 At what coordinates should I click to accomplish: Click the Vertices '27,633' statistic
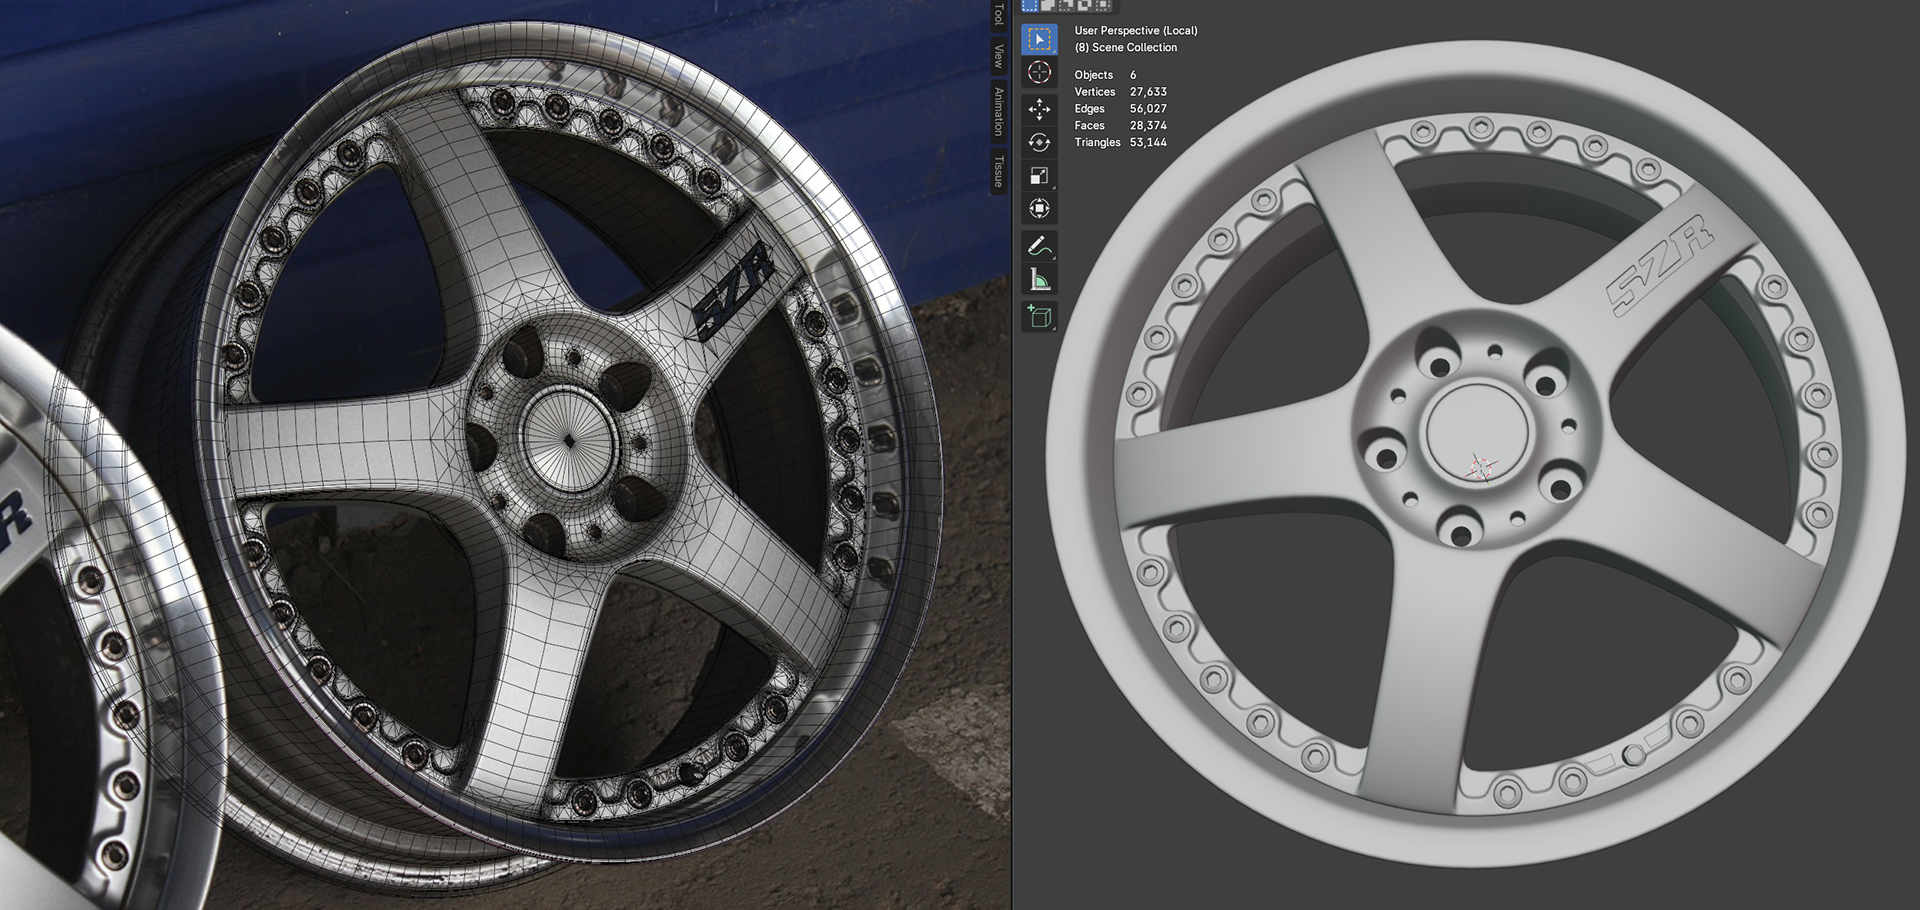point(1148,92)
